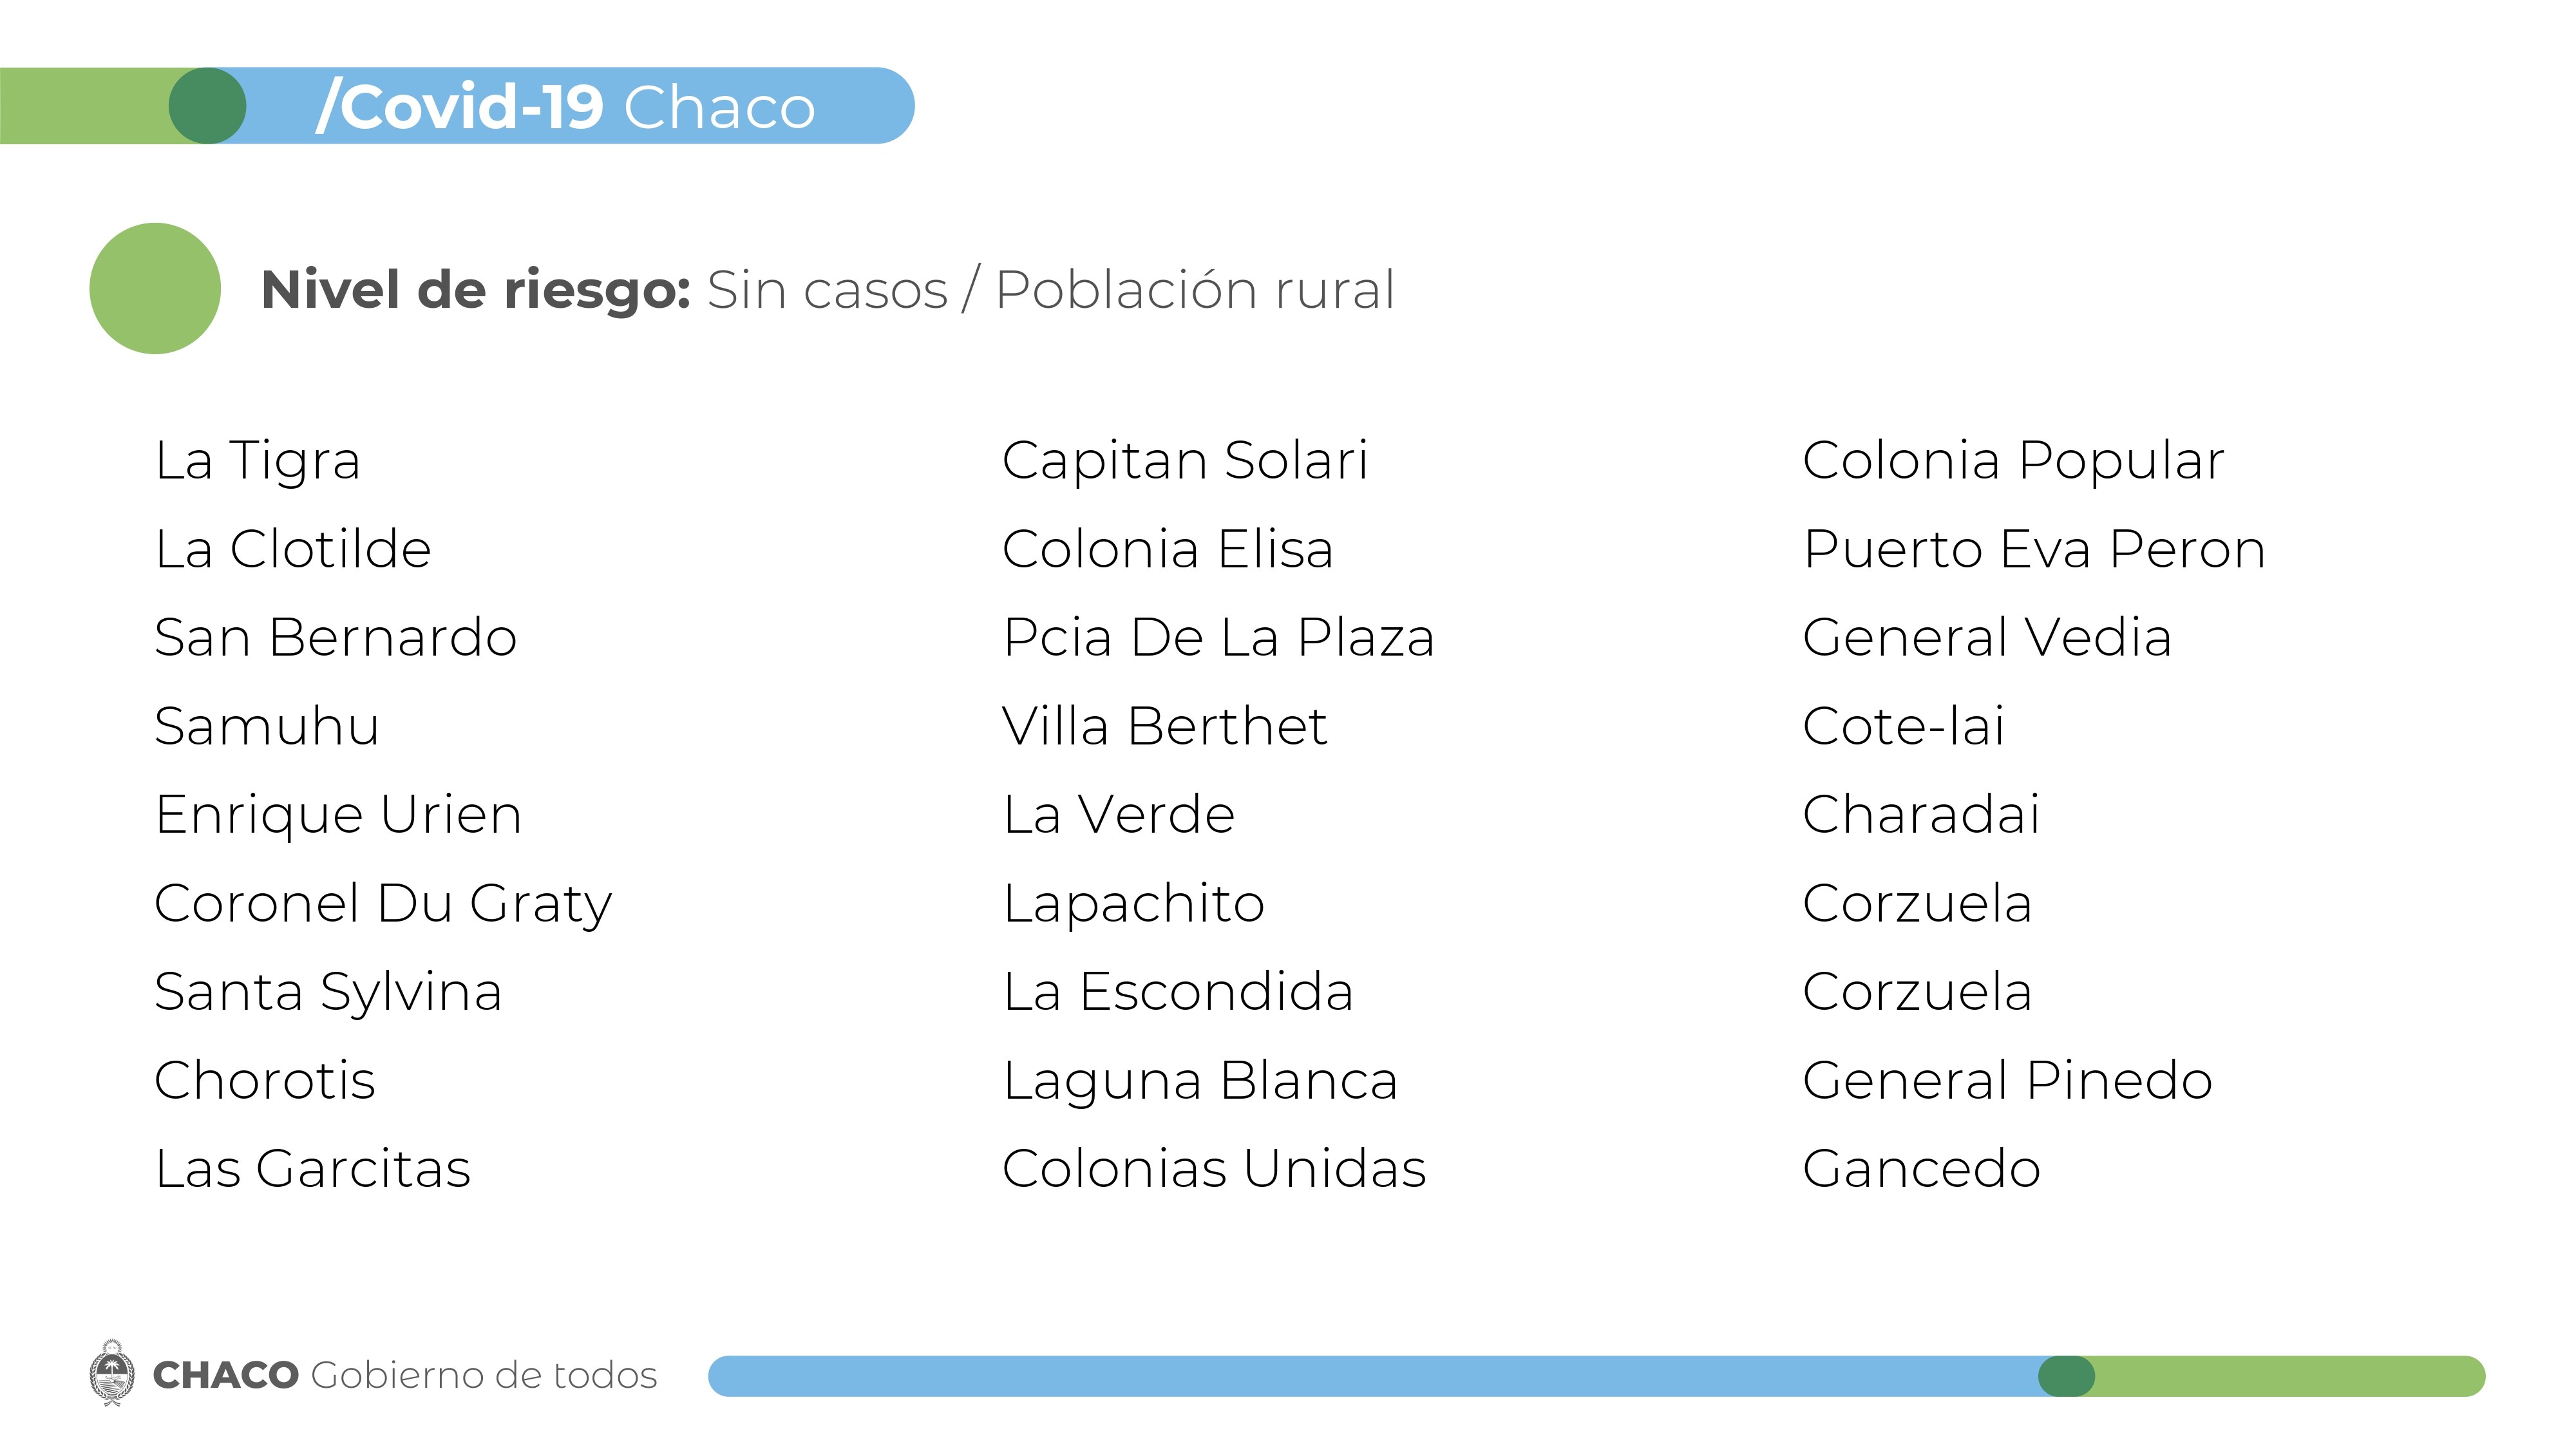Viewport: 2576px width, 1449px height.
Task: Select Puerto Eva Peron entry
Action: [x=2034, y=549]
